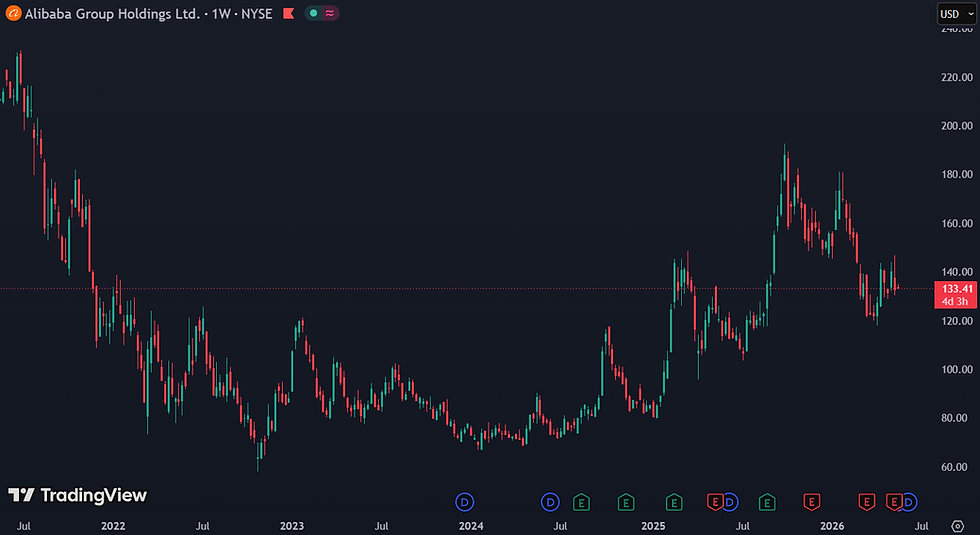Image resolution: width=980 pixels, height=535 pixels.
Task: Click the green market-open status dot
Action: click(x=314, y=13)
